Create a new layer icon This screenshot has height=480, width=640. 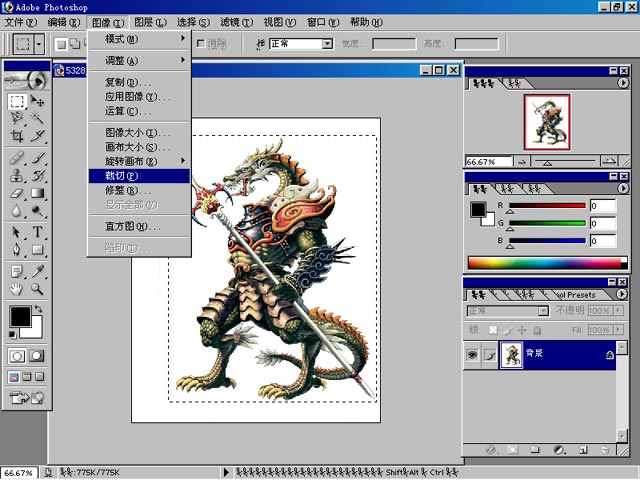[583, 450]
